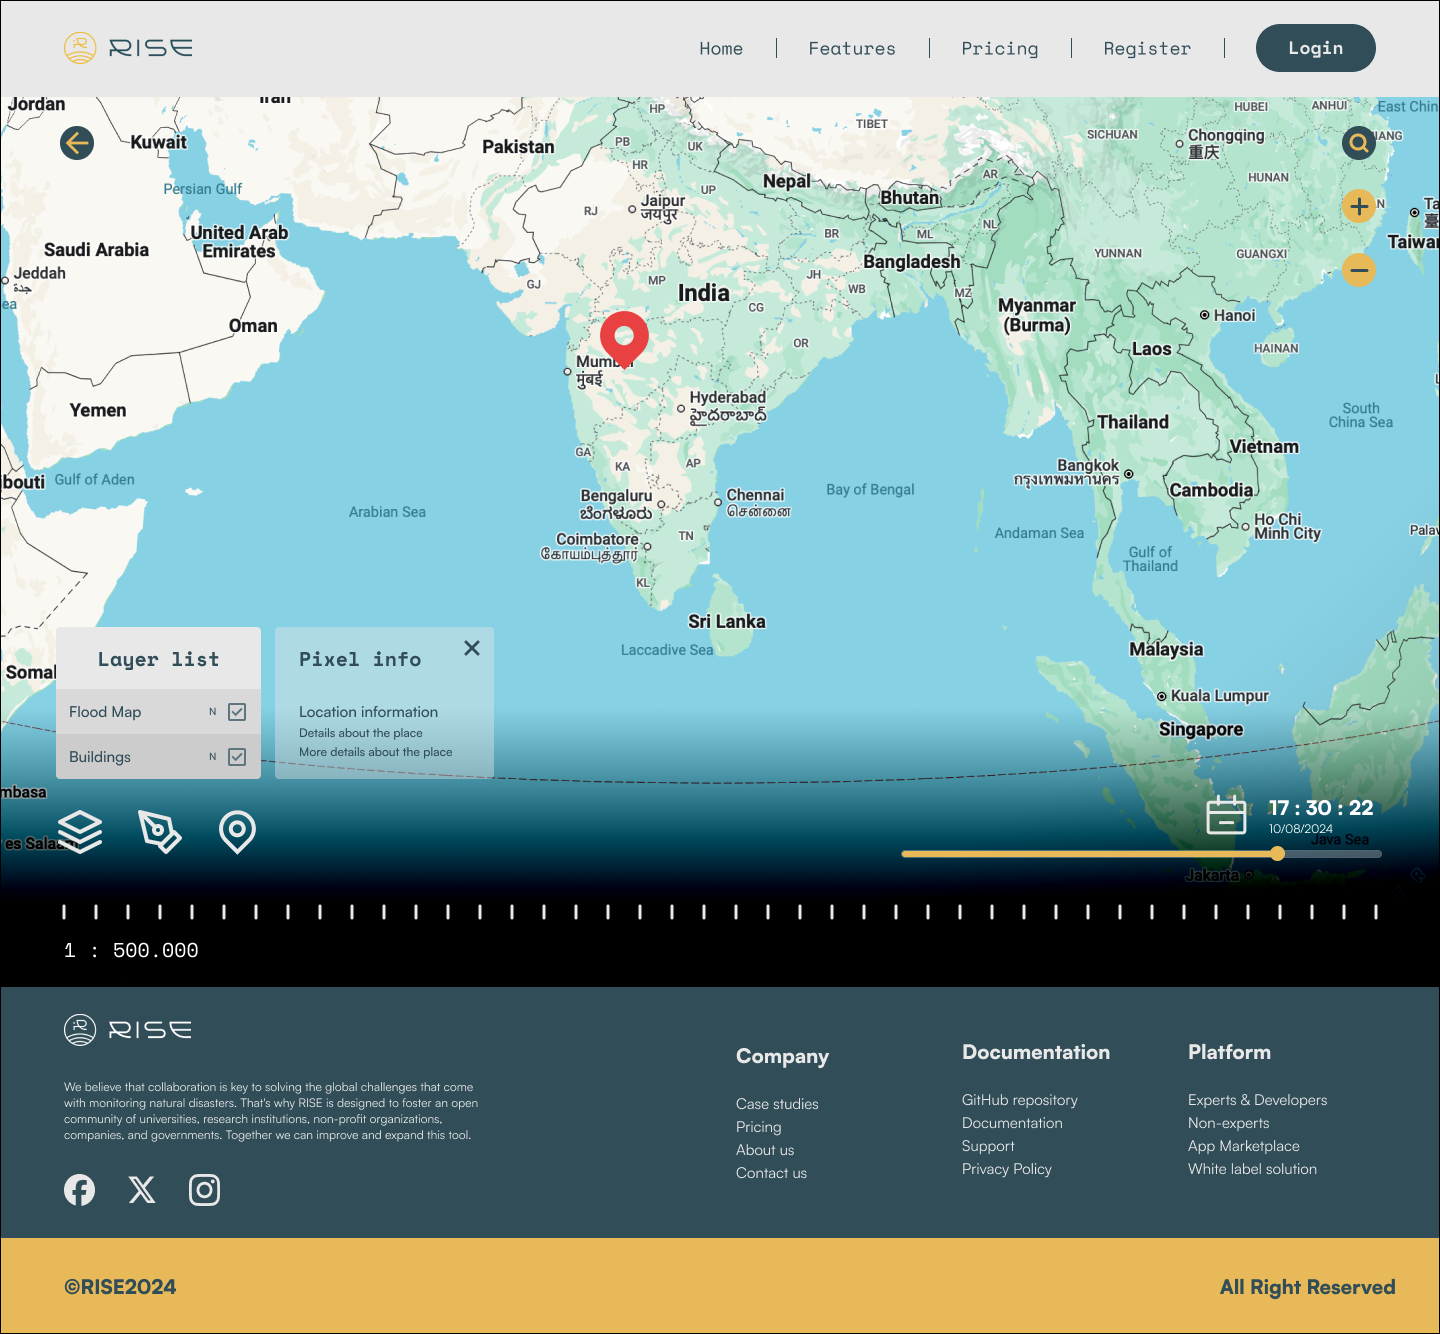
Task: Uncheck the Buildings layer checkbox
Action: click(237, 757)
